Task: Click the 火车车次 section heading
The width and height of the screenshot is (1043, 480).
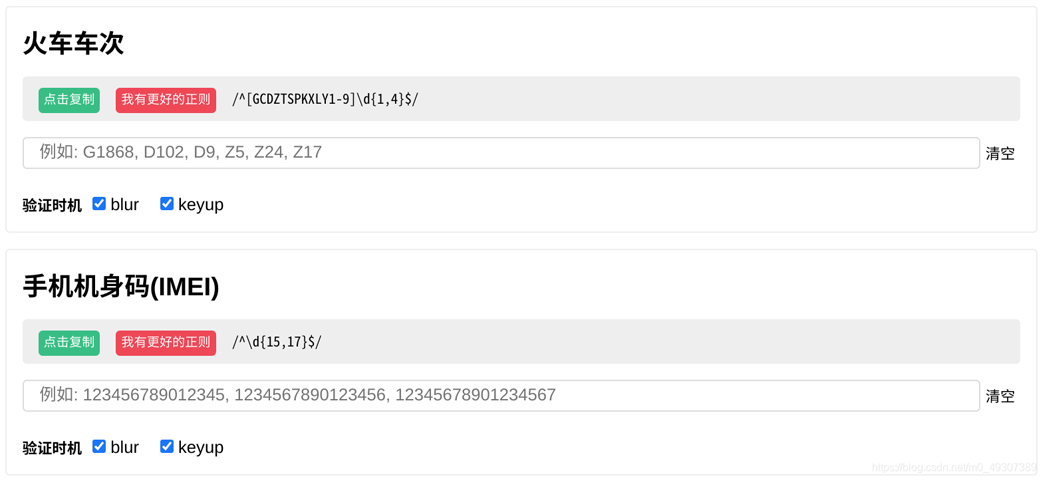Action: coord(73,44)
